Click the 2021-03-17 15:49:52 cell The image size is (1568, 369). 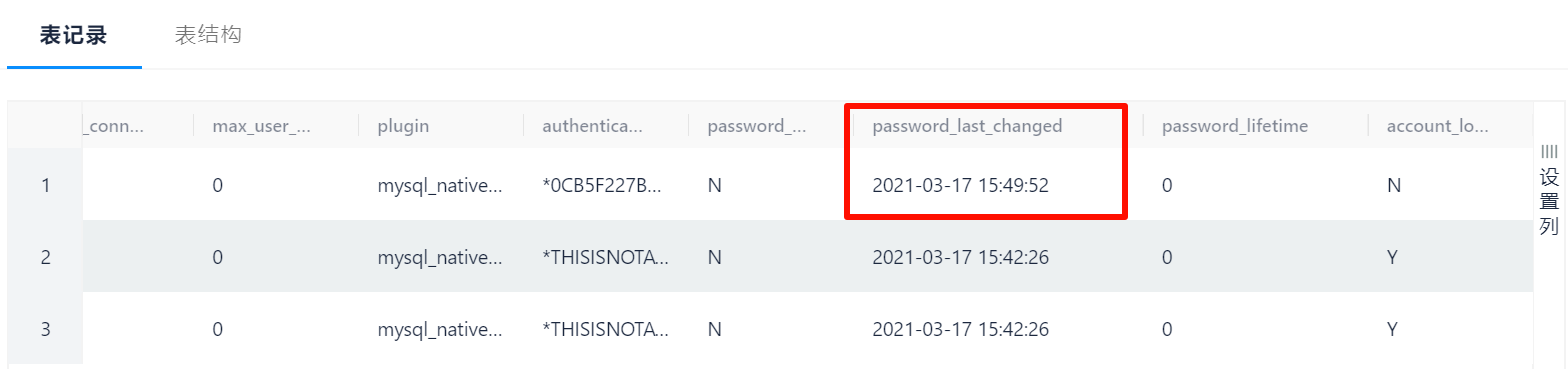tap(960, 185)
